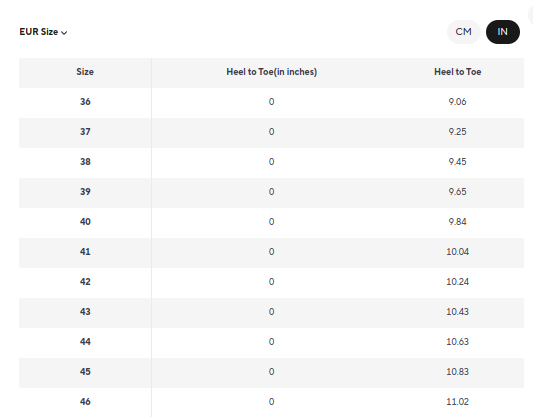
Task: Switch units to CM
Action: coord(464,32)
